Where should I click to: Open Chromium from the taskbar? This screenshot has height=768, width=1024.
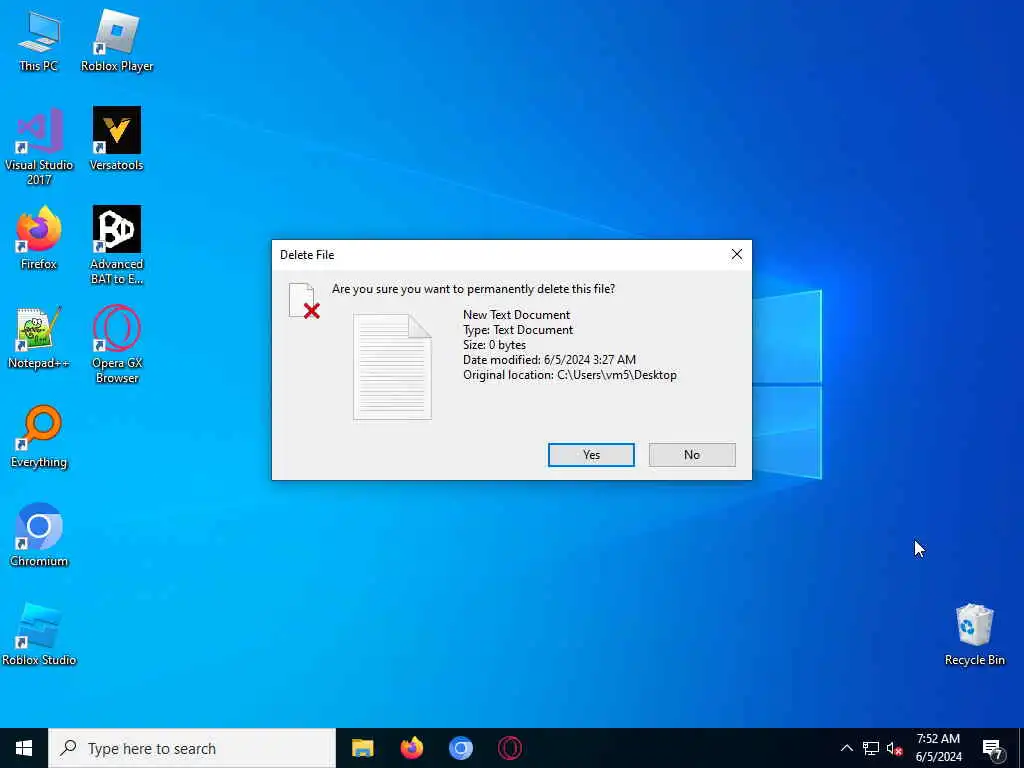click(460, 748)
